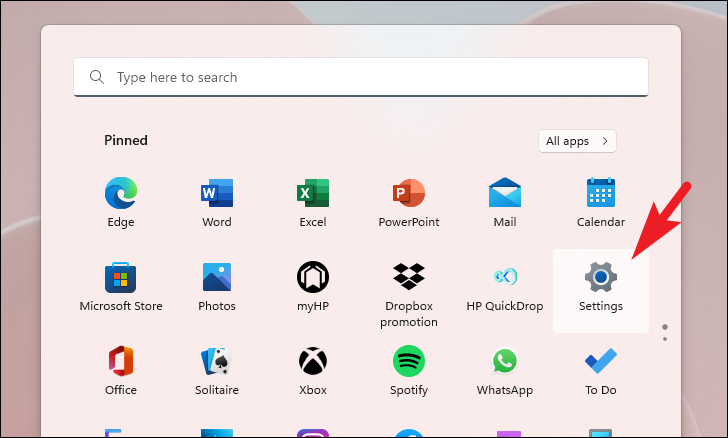The image size is (728, 438).
Task: Expand the All apps list
Action: (577, 141)
